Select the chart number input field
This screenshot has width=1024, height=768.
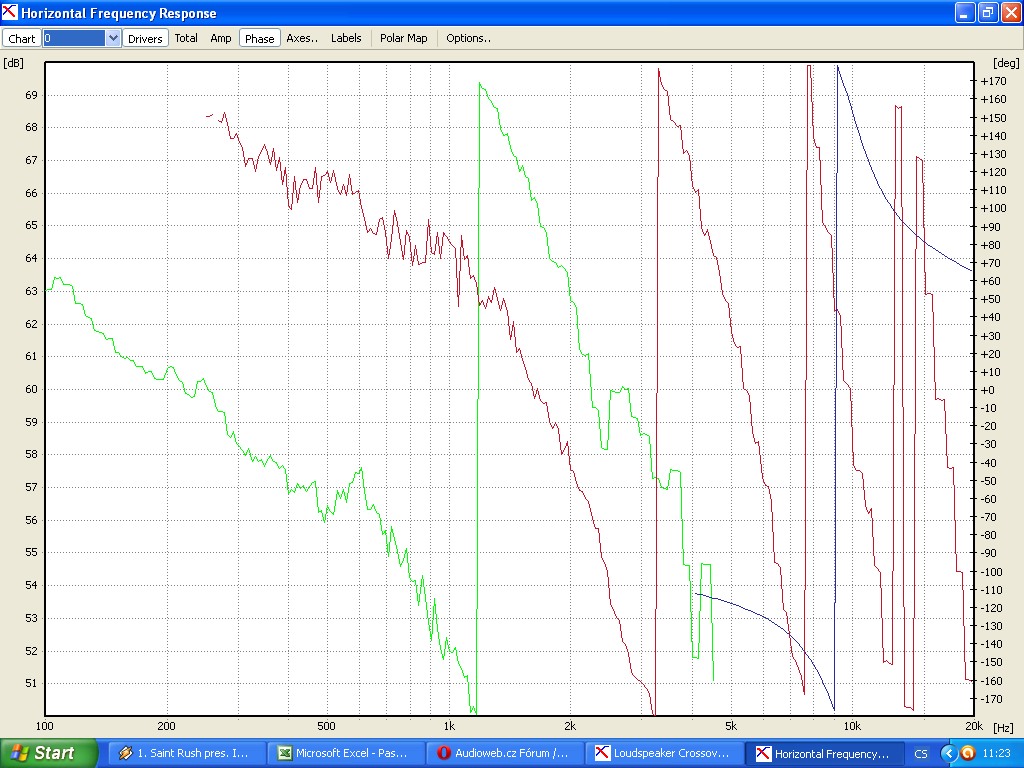[74, 38]
